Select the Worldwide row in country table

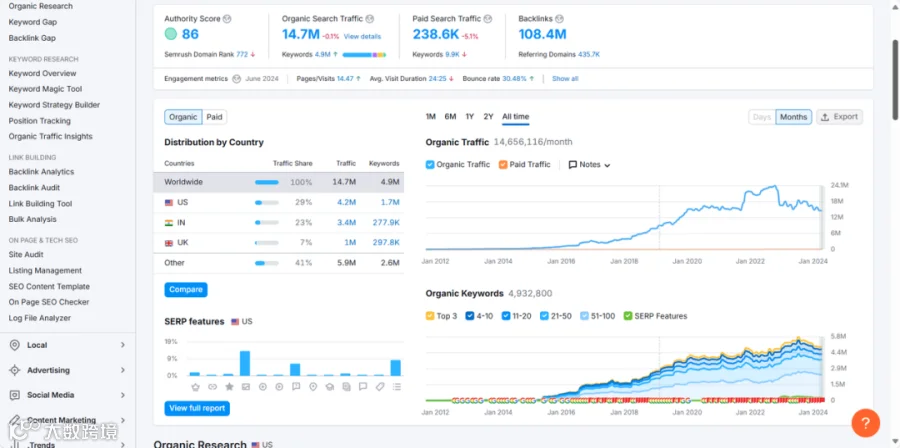278,182
